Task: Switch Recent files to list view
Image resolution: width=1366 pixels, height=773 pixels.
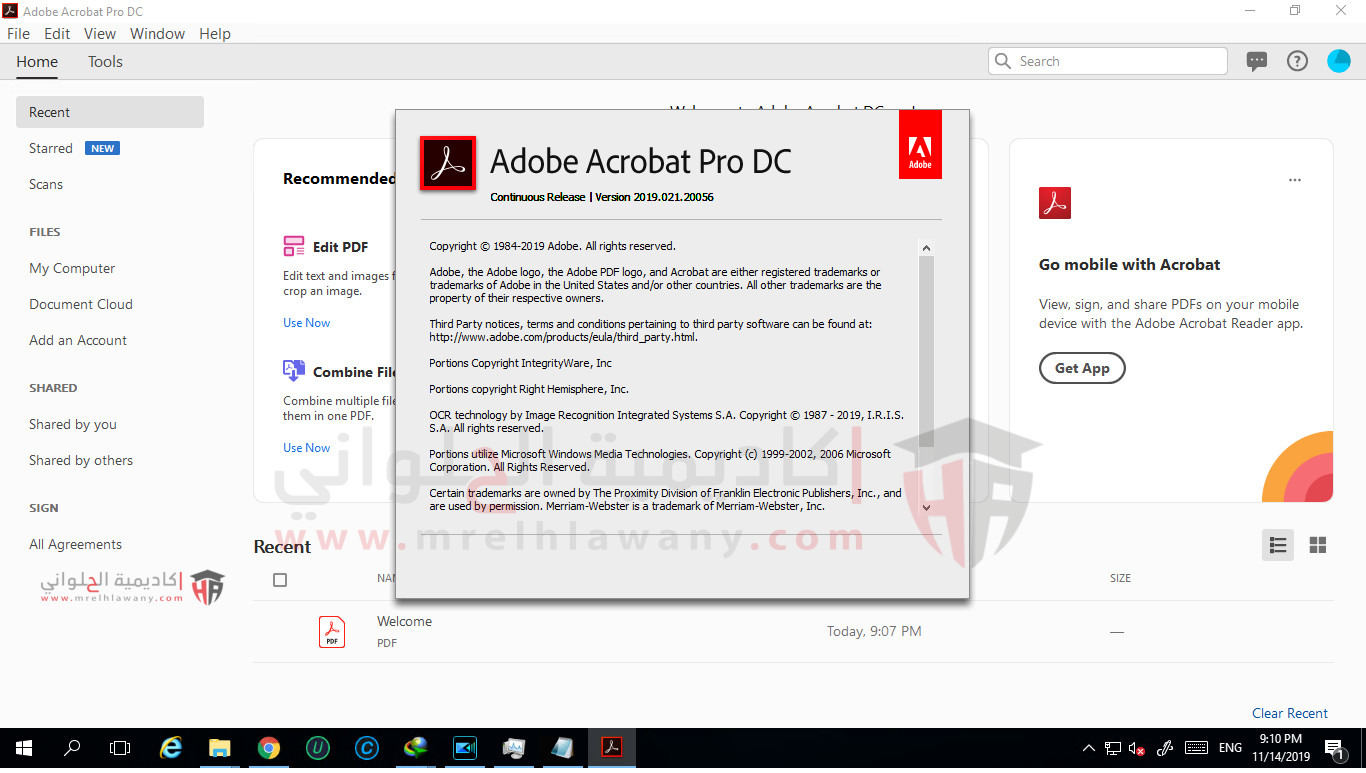Action: coord(1278,545)
